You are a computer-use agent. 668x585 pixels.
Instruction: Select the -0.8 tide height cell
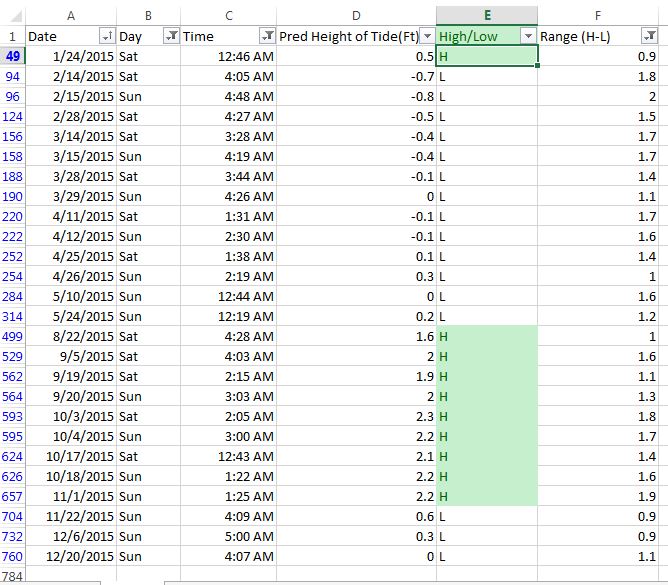coord(356,96)
